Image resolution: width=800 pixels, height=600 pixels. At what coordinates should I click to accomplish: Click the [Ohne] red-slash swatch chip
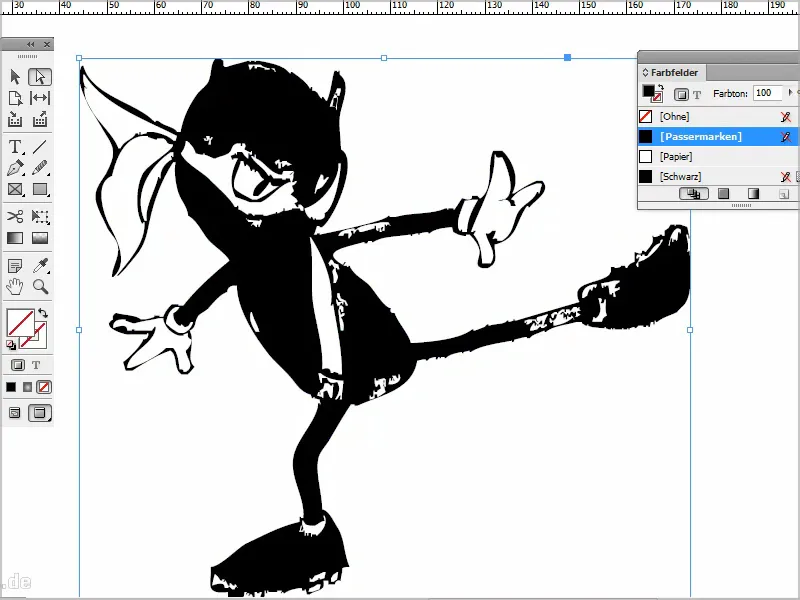[646, 116]
